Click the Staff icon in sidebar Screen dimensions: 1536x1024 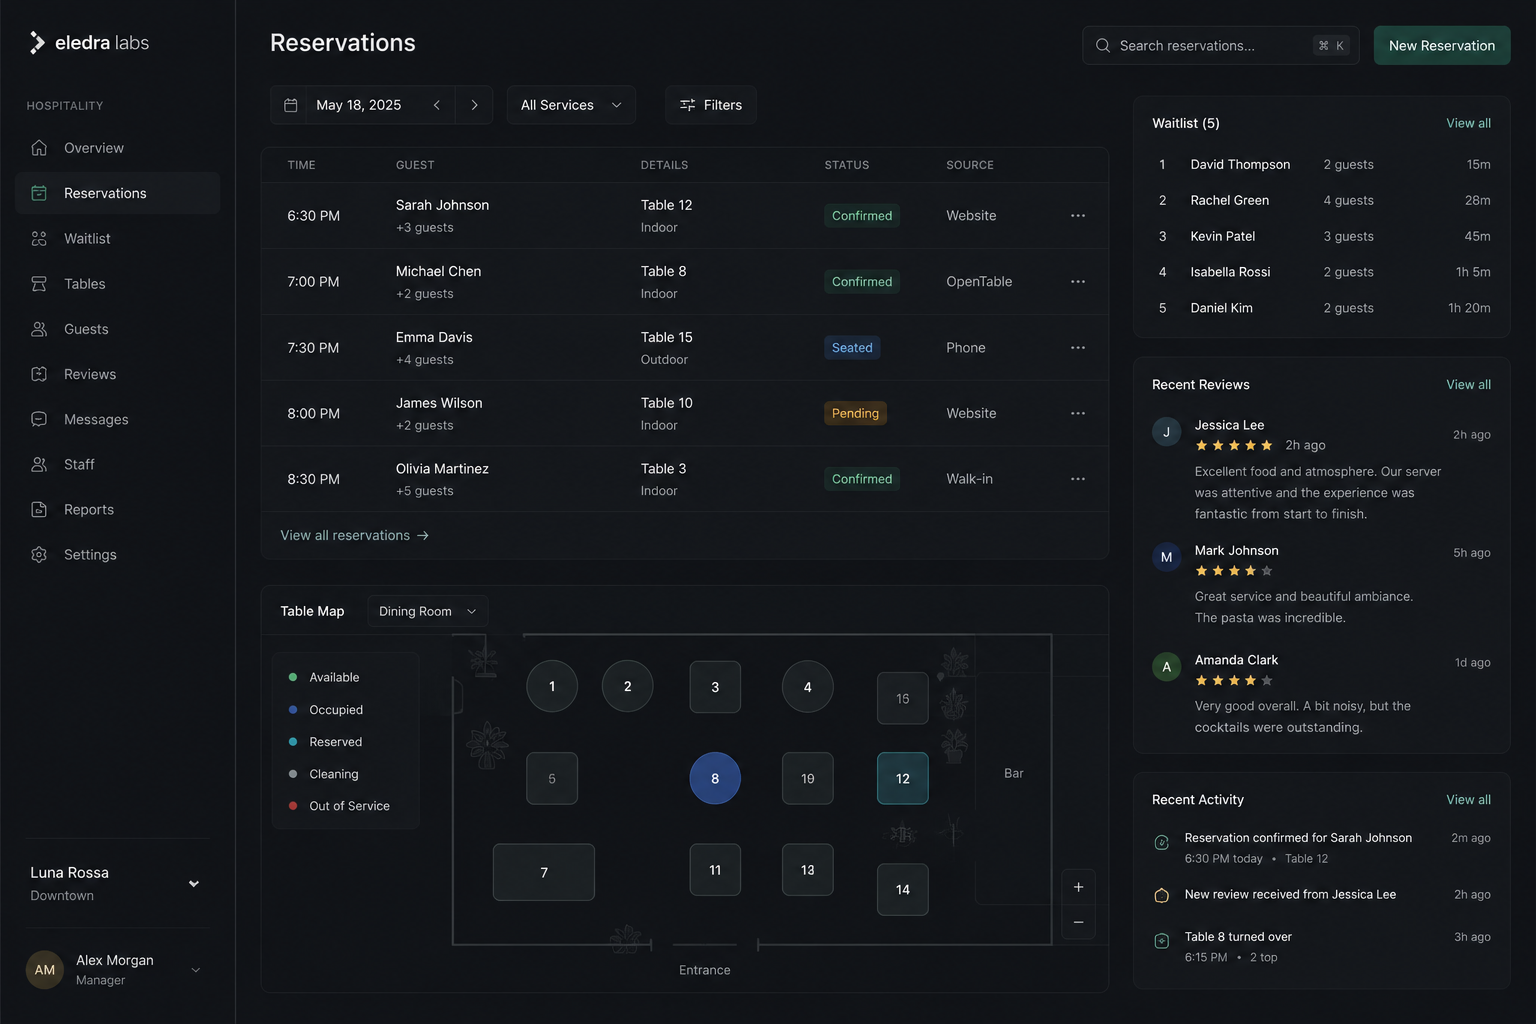[39, 464]
